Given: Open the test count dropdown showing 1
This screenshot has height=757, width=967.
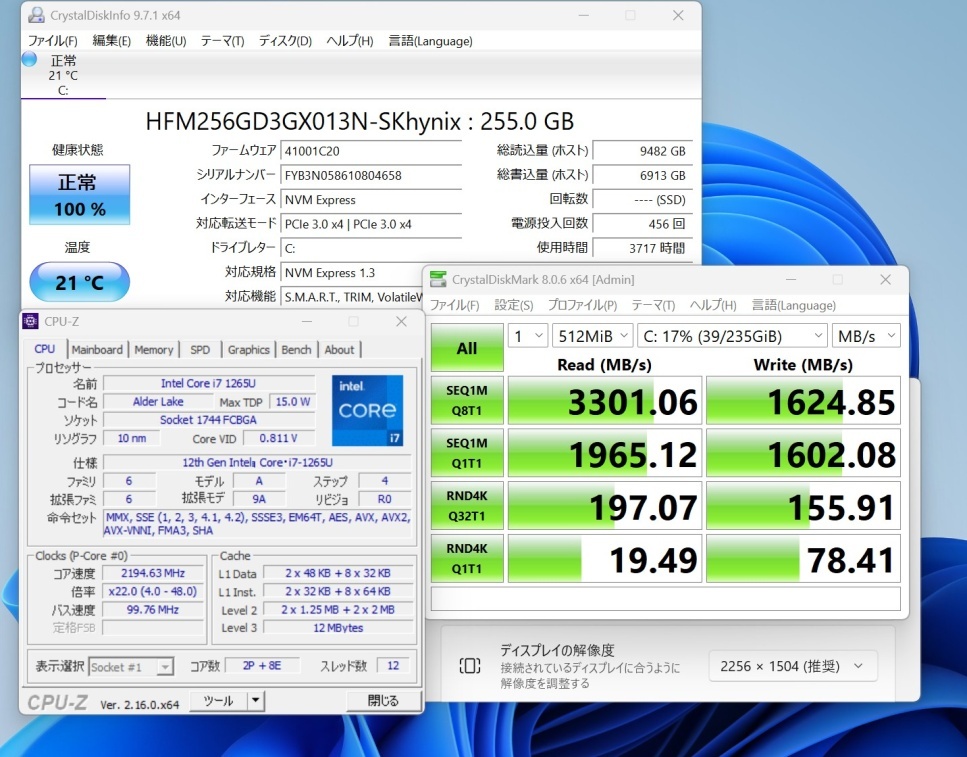Looking at the screenshot, I should [528, 336].
